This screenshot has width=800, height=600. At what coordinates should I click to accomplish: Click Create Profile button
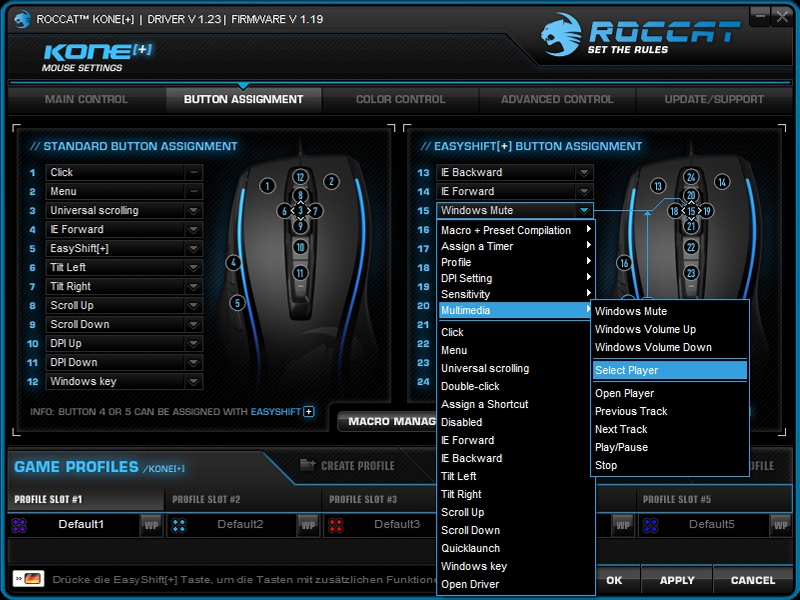(x=347, y=465)
